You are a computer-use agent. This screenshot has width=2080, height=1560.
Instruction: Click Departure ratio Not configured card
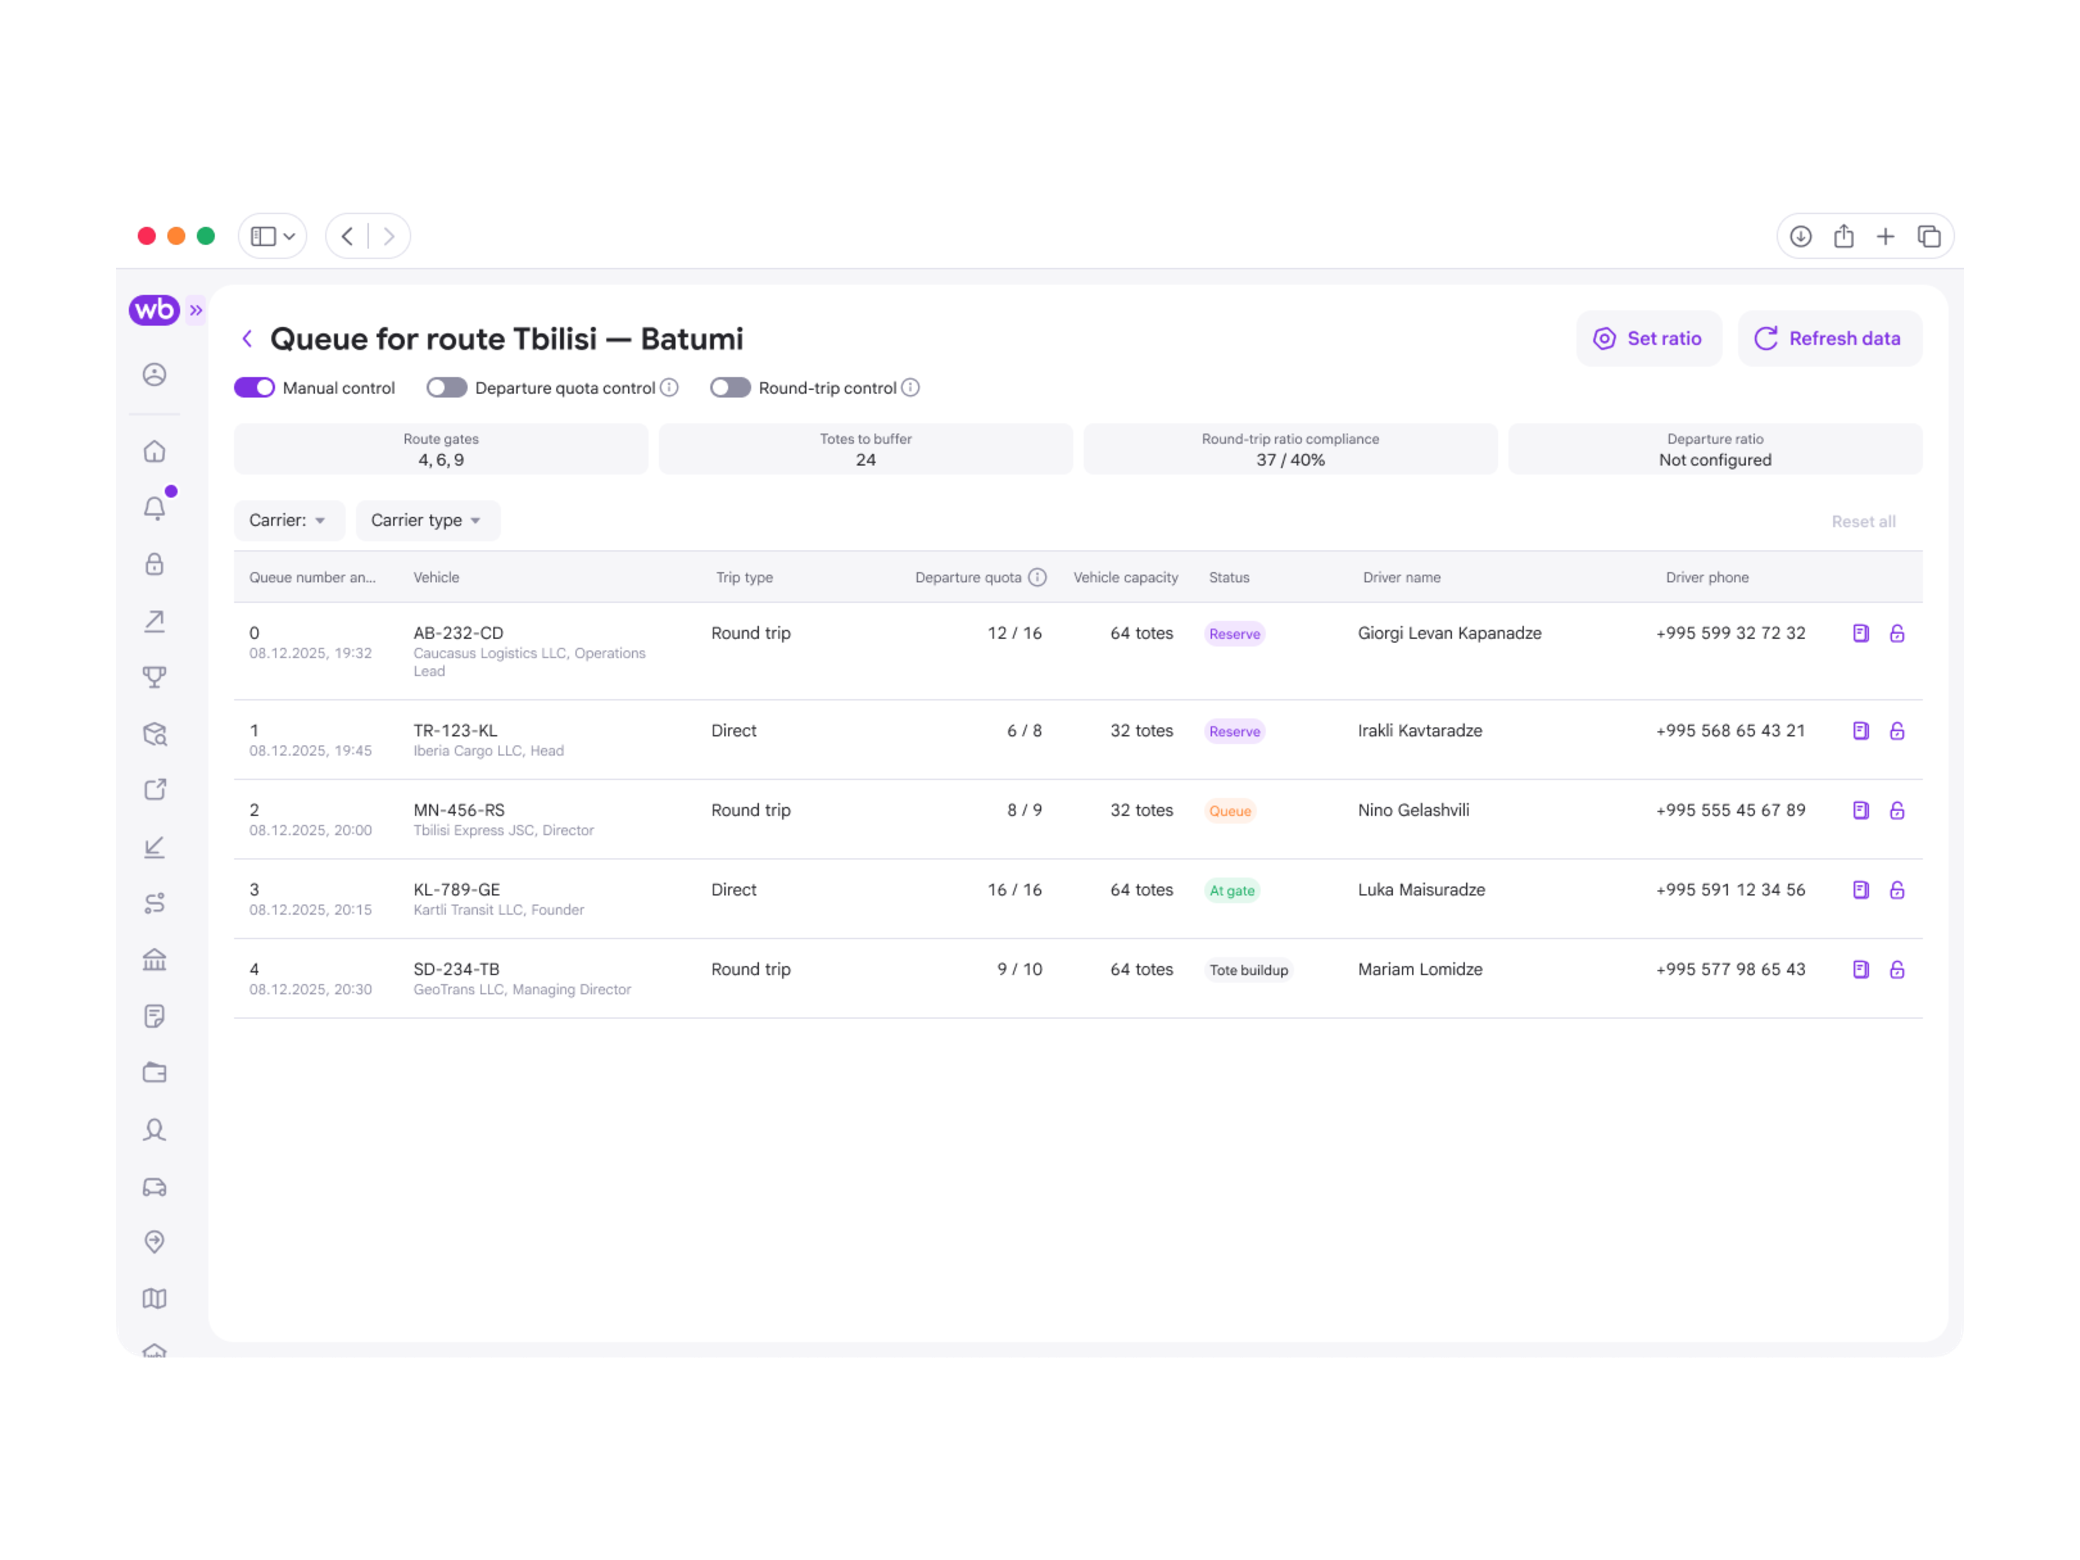coord(1715,449)
